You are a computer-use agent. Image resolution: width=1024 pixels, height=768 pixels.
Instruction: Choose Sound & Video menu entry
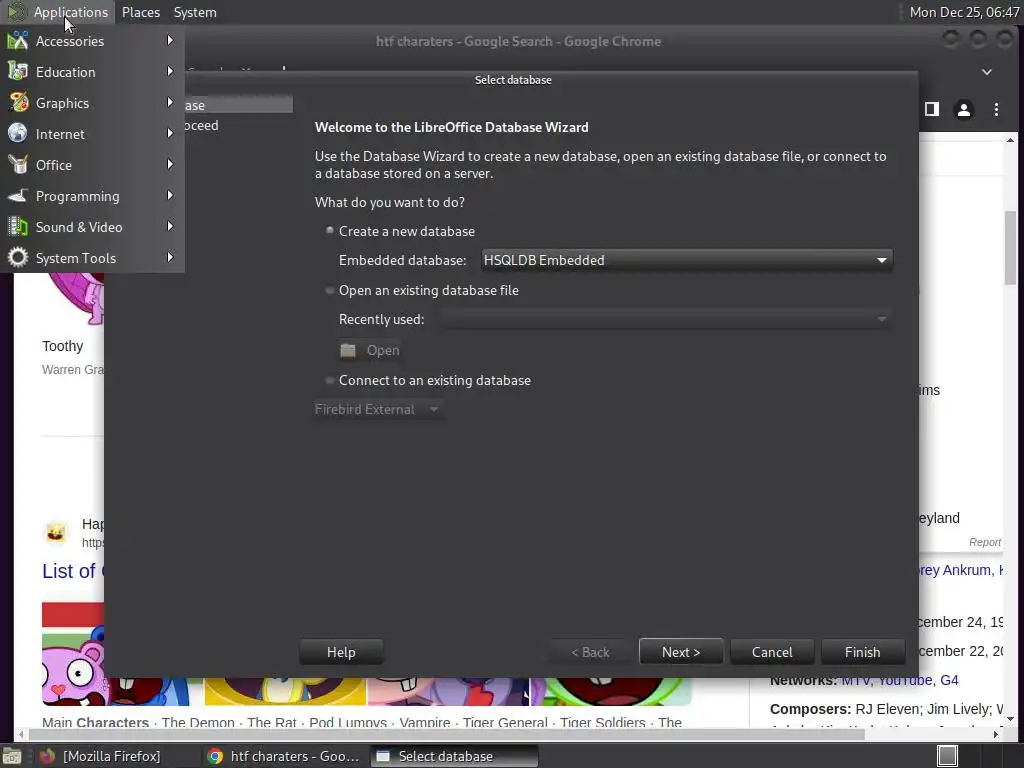[x=91, y=227]
